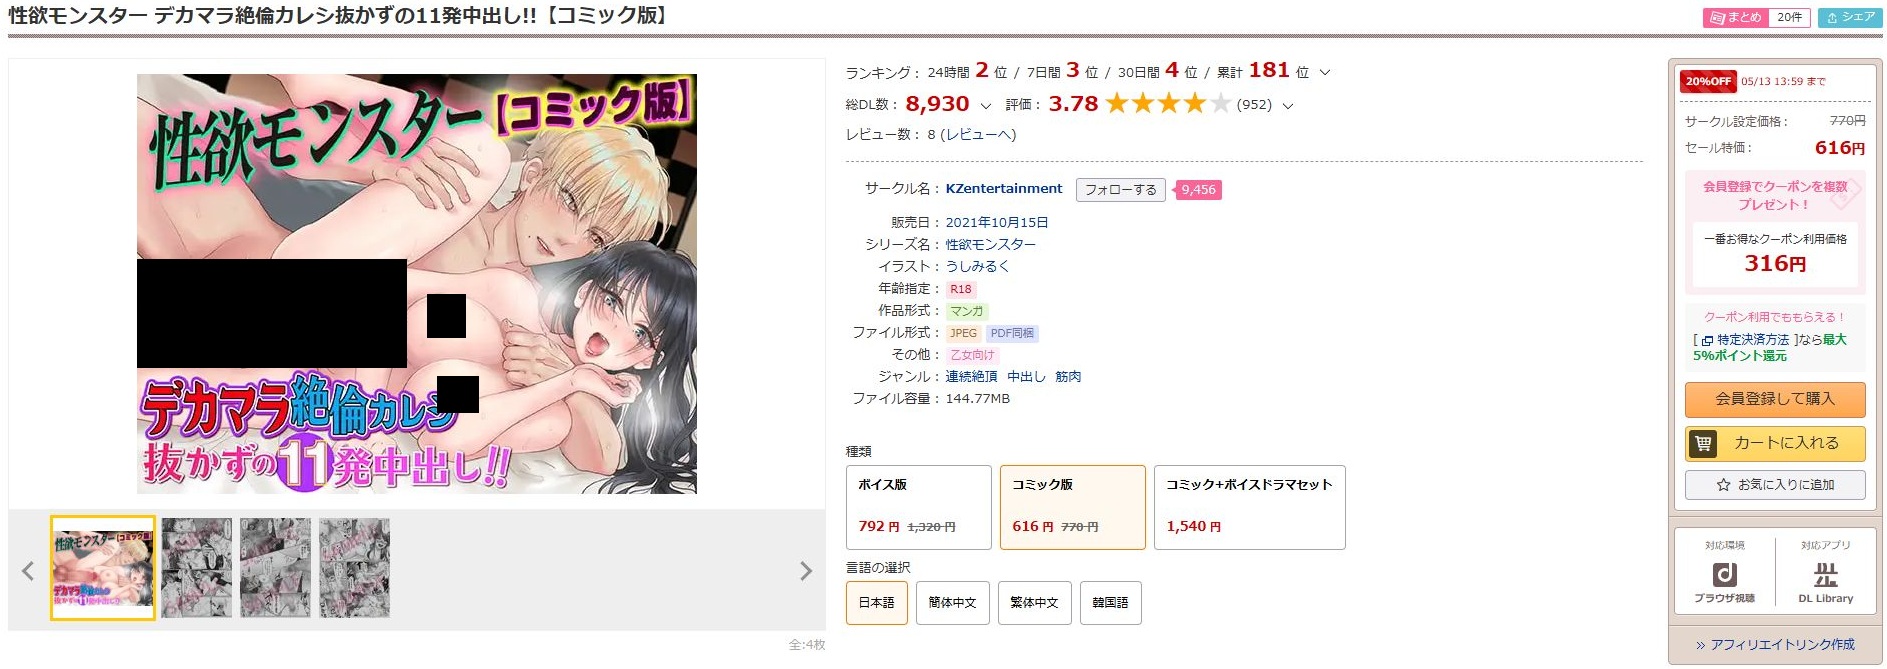Click the next thumbnail arrow

tap(806, 571)
